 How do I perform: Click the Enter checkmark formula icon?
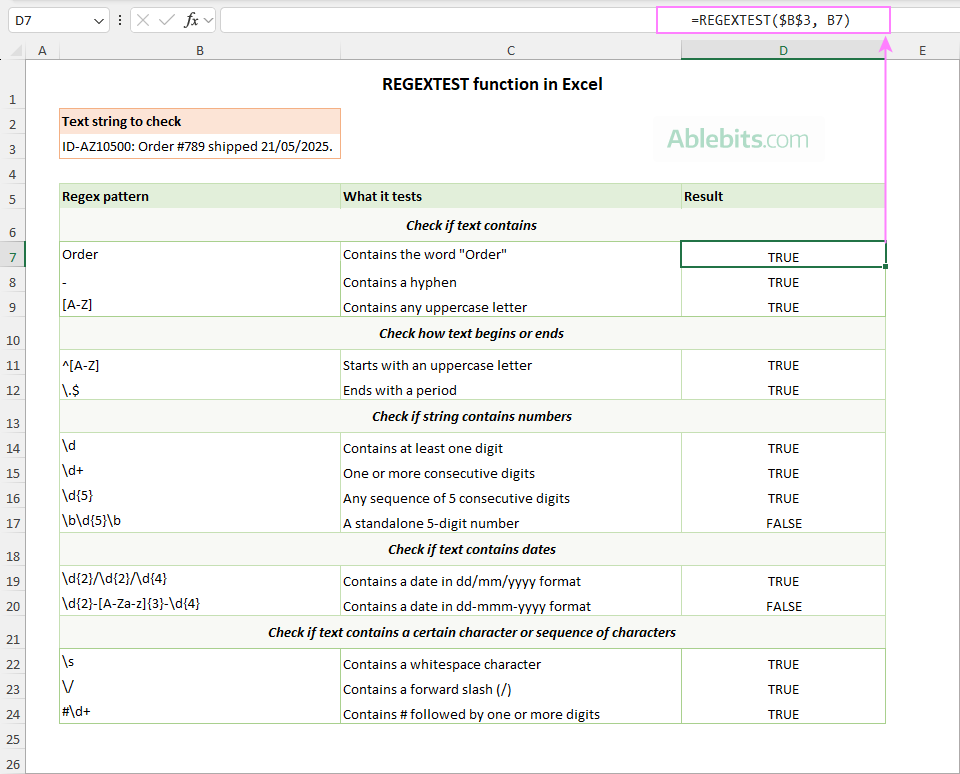click(x=167, y=20)
